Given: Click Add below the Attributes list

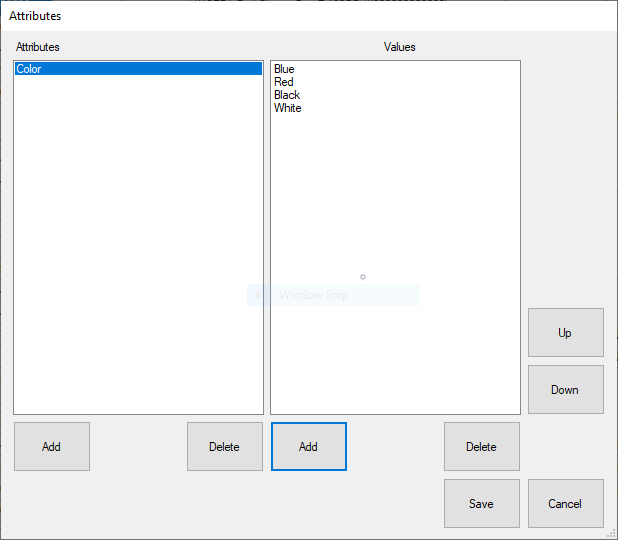Looking at the screenshot, I should (51, 446).
